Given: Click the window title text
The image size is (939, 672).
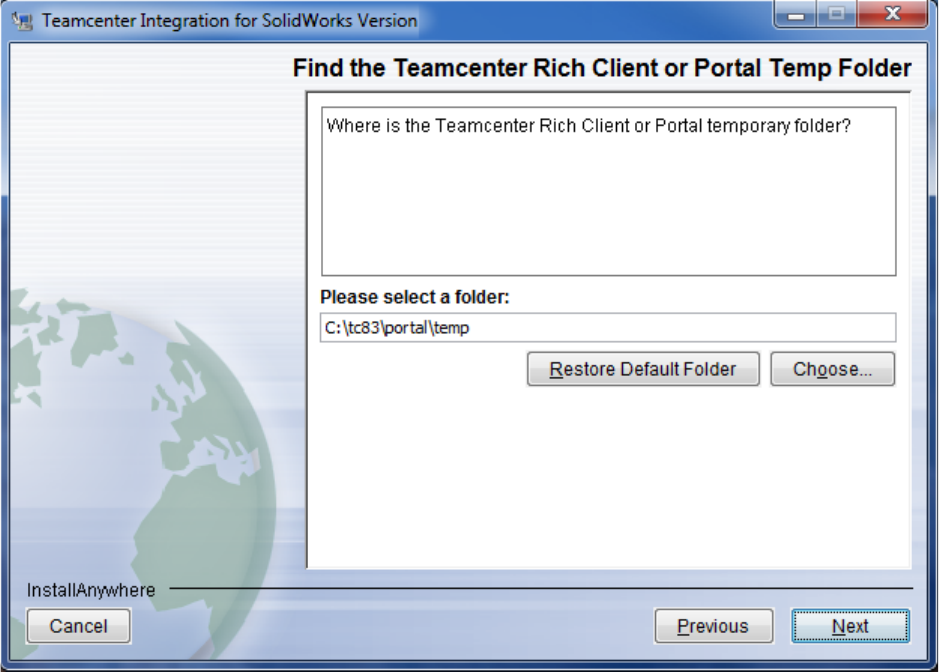Looking at the screenshot, I should [x=229, y=20].
